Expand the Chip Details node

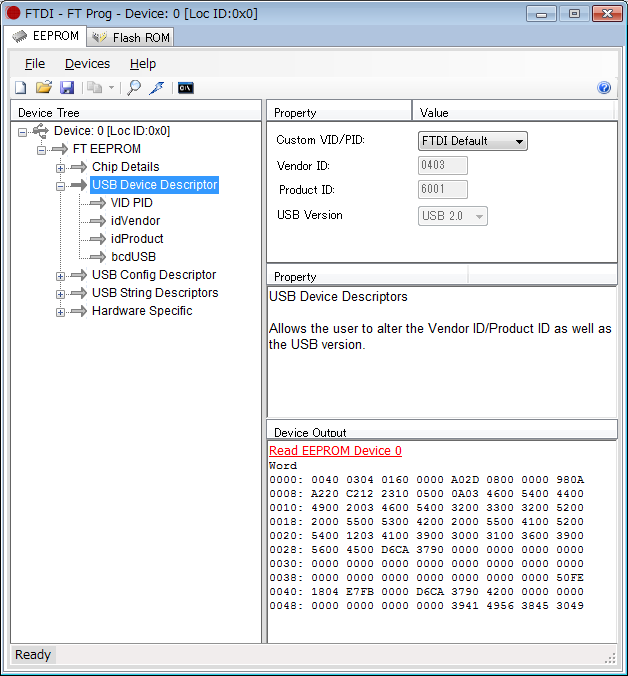60,168
